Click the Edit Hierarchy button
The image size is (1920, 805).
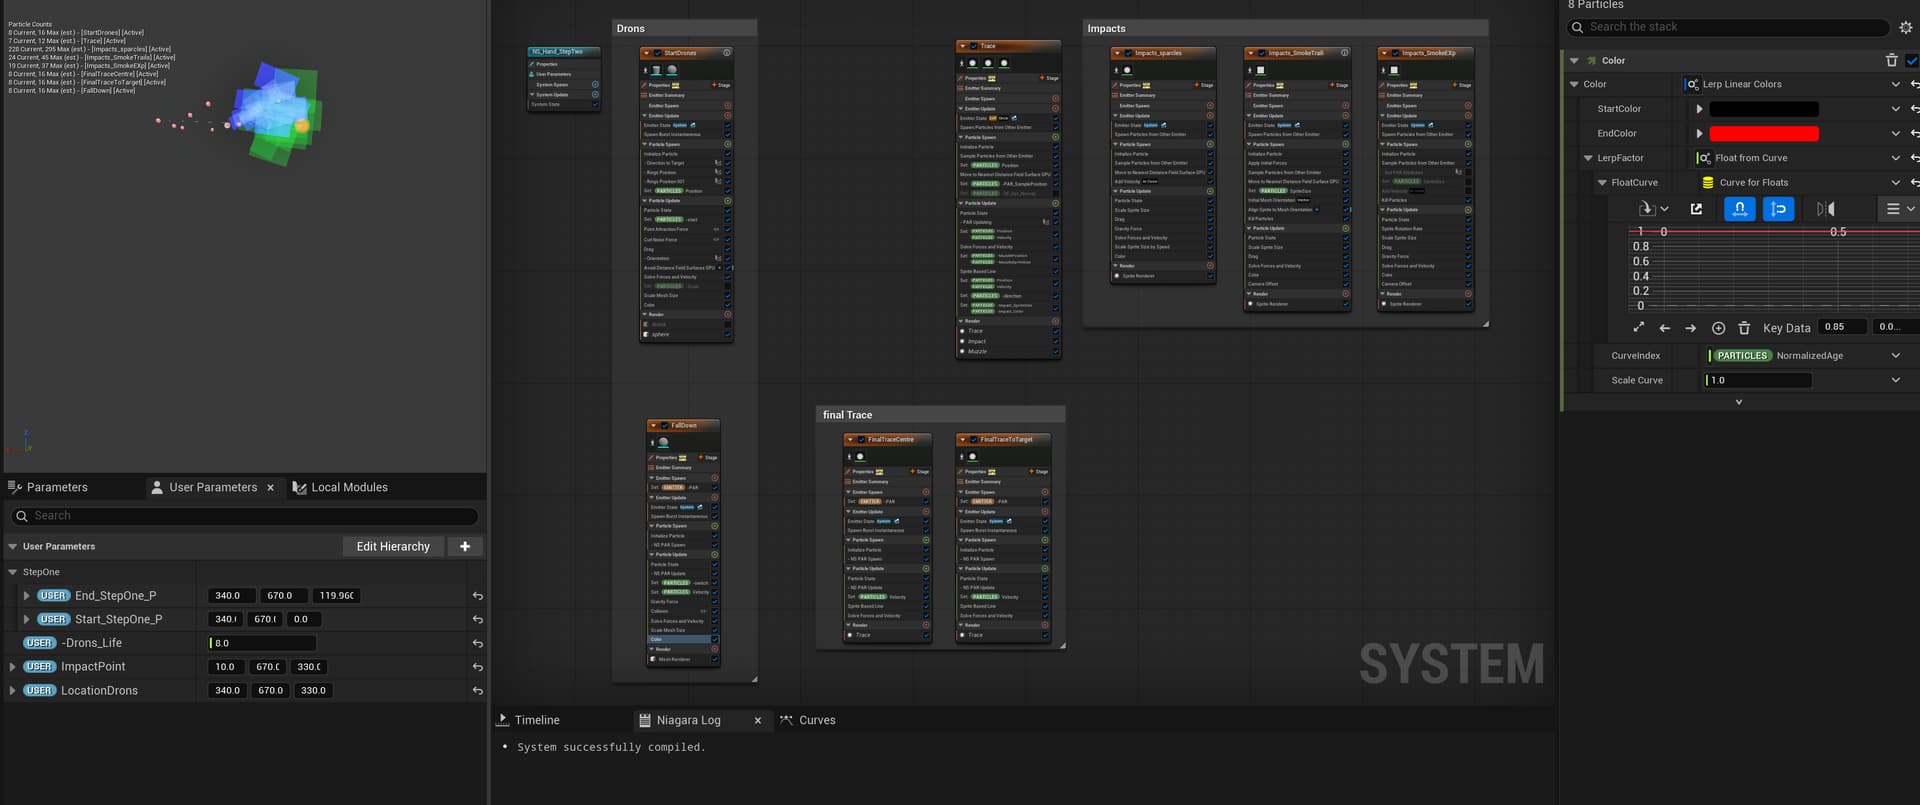393,547
